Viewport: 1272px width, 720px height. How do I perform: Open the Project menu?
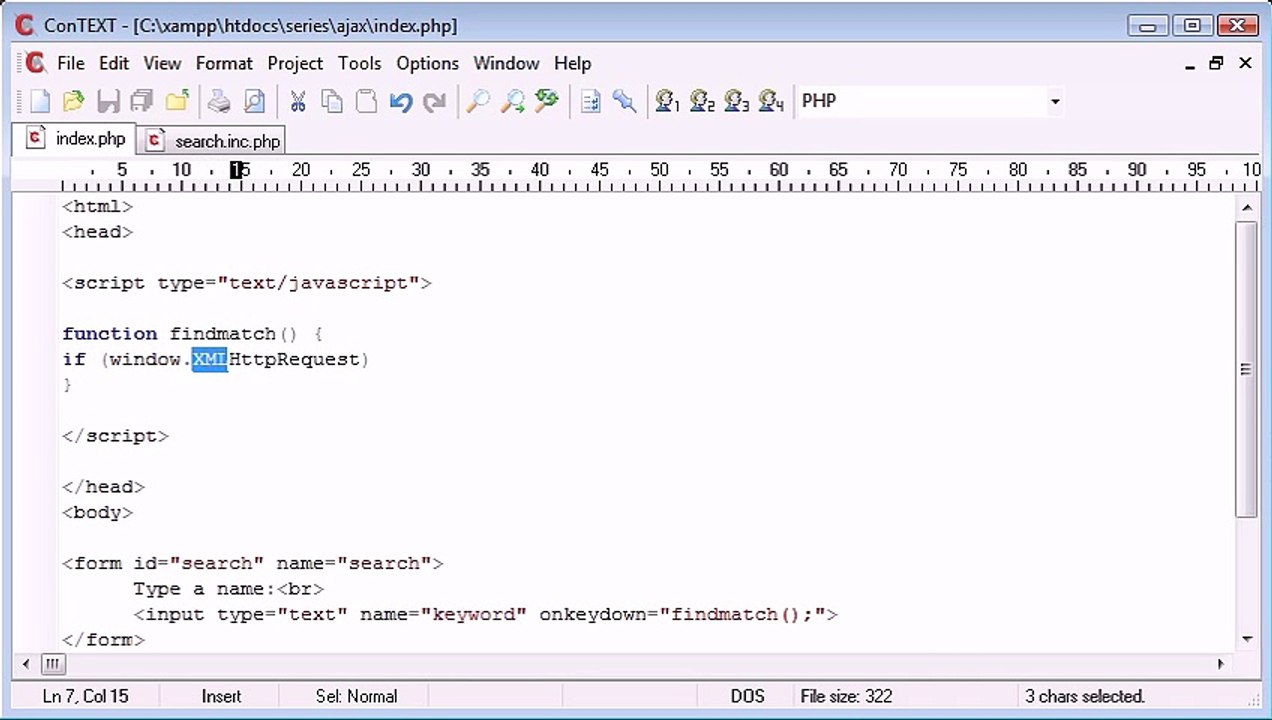point(295,63)
